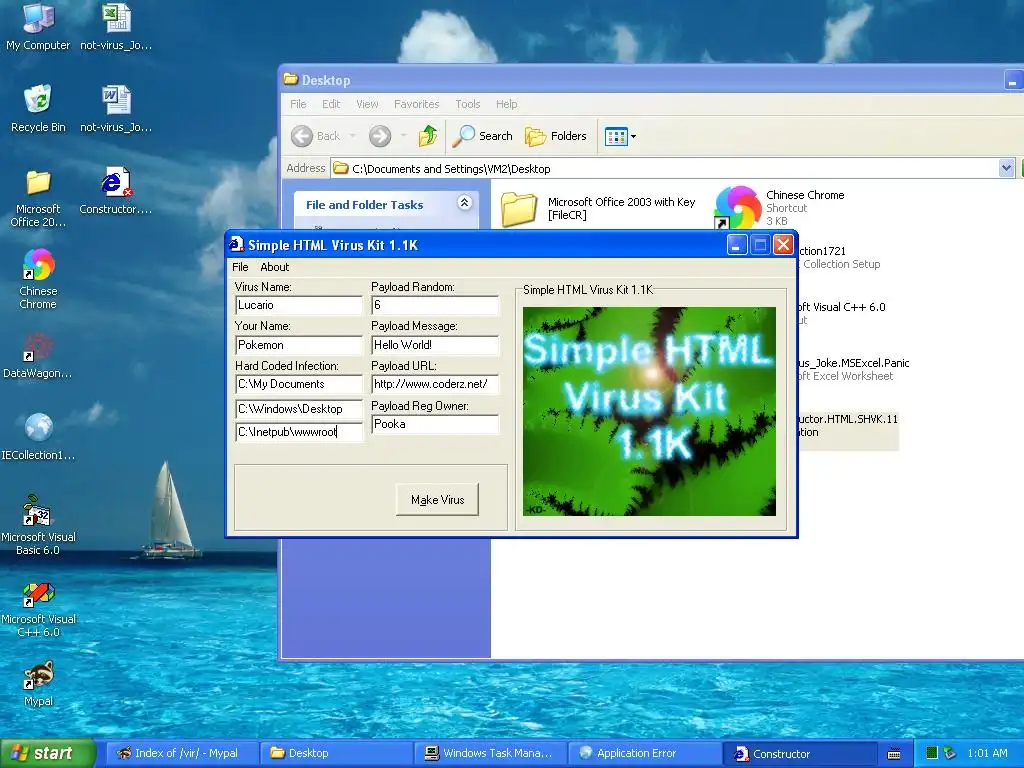Image resolution: width=1024 pixels, height=768 pixels.
Task: Open Favorites menu in explorer window
Action: tap(417, 104)
